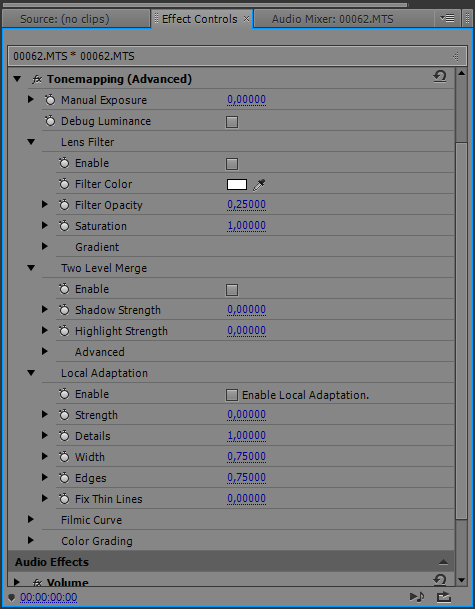Toggle stopwatch for Saturation
The image size is (475, 609).
(64, 226)
